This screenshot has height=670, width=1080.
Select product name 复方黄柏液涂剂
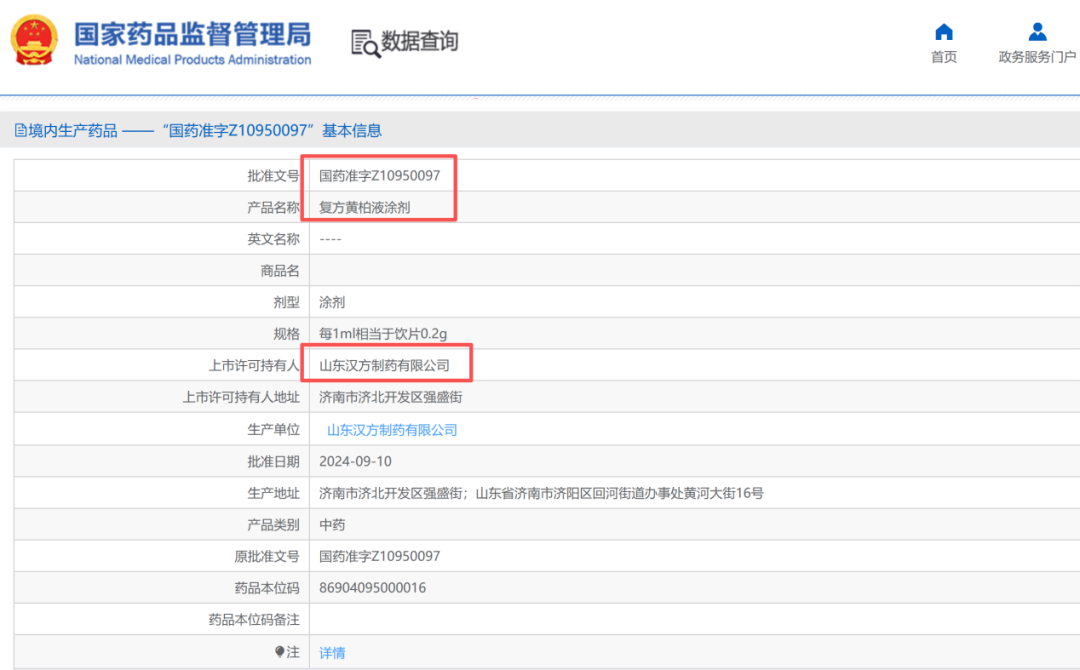(365, 207)
